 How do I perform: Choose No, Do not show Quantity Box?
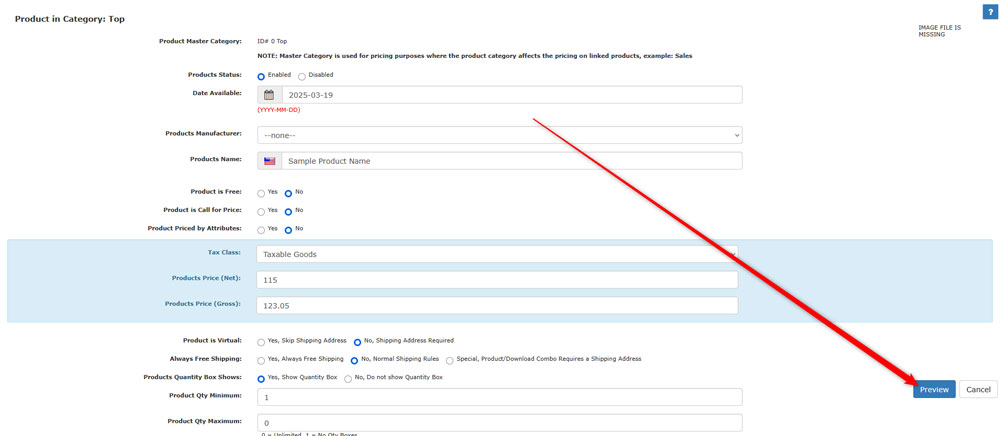[348, 379]
